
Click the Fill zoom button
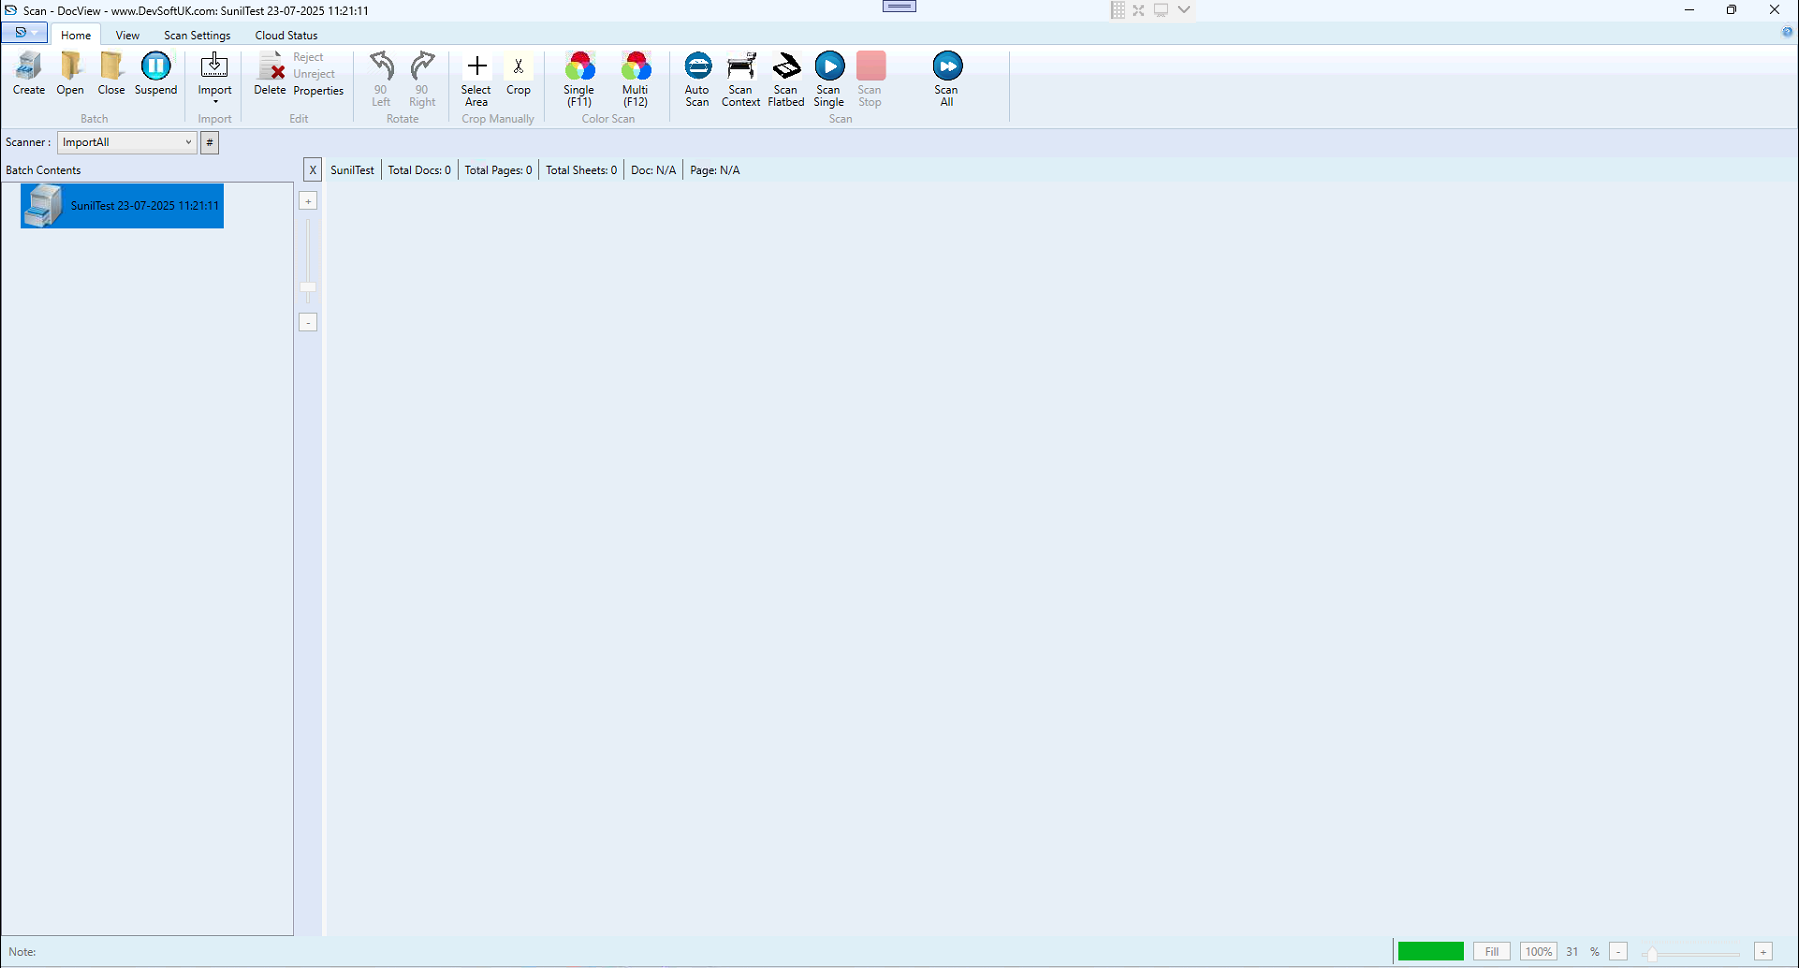coord(1491,951)
